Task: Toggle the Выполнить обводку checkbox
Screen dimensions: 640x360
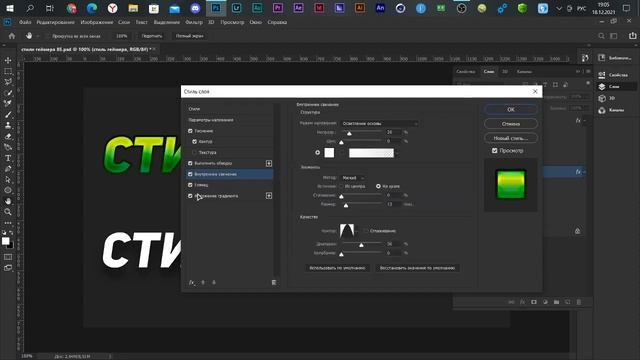Action: tap(190, 163)
